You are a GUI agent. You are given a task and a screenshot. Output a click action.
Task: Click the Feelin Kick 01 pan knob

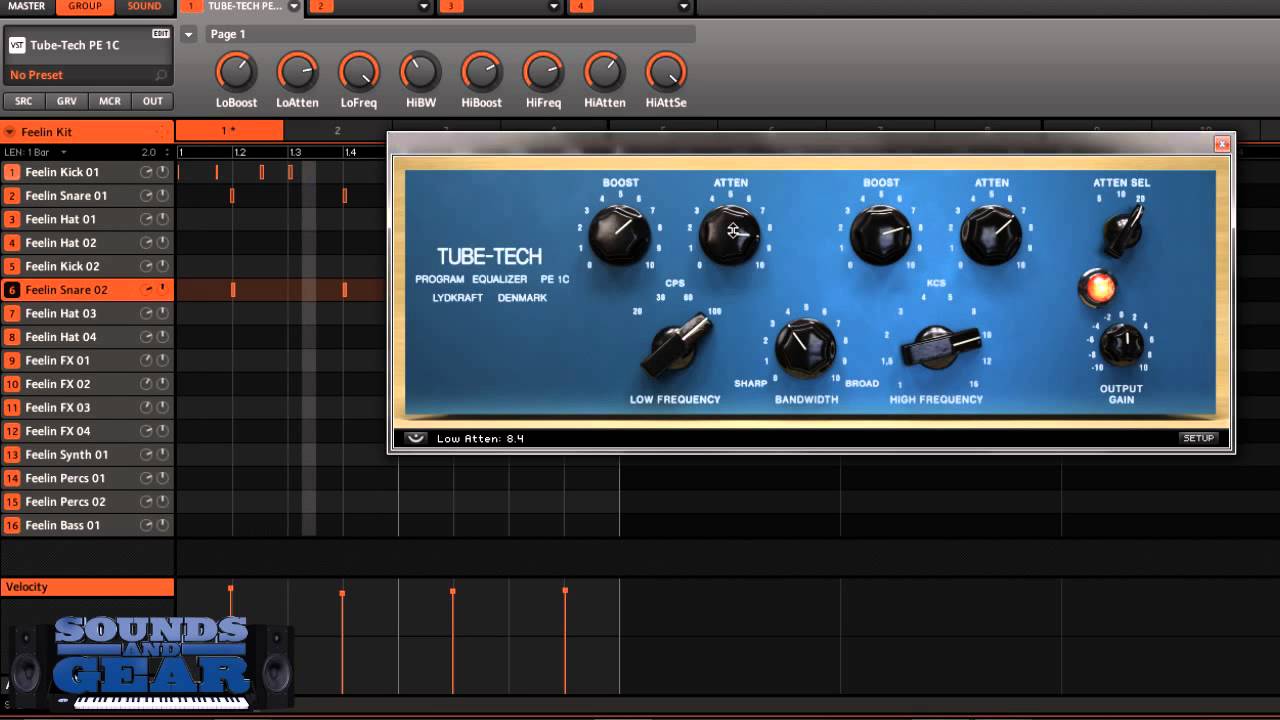162,172
